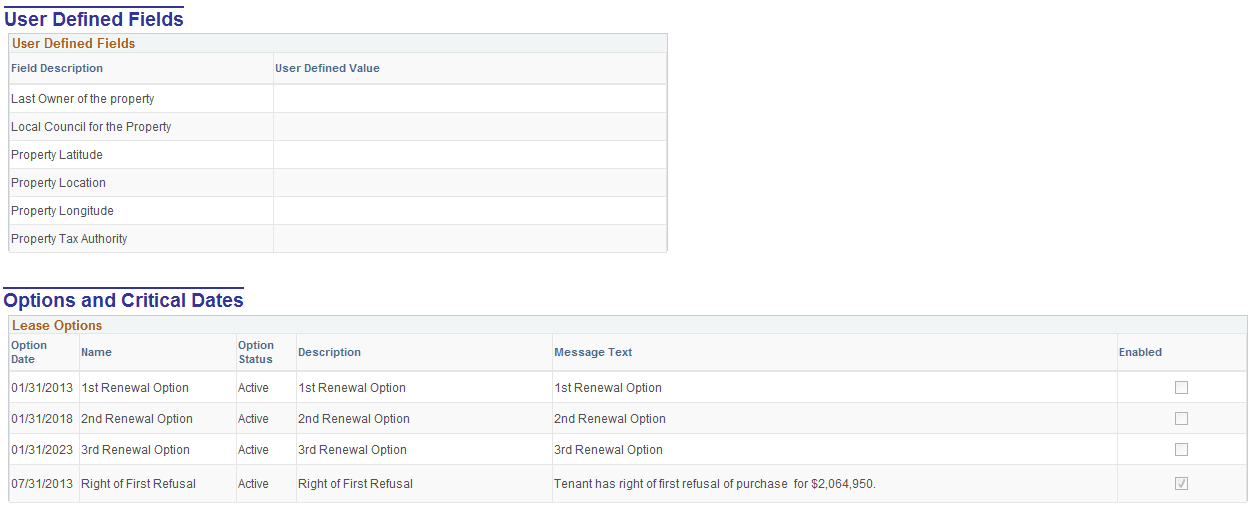Image resolution: width=1256 pixels, height=511 pixels.
Task: Click the Property Latitude value cell
Action: (470, 155)
